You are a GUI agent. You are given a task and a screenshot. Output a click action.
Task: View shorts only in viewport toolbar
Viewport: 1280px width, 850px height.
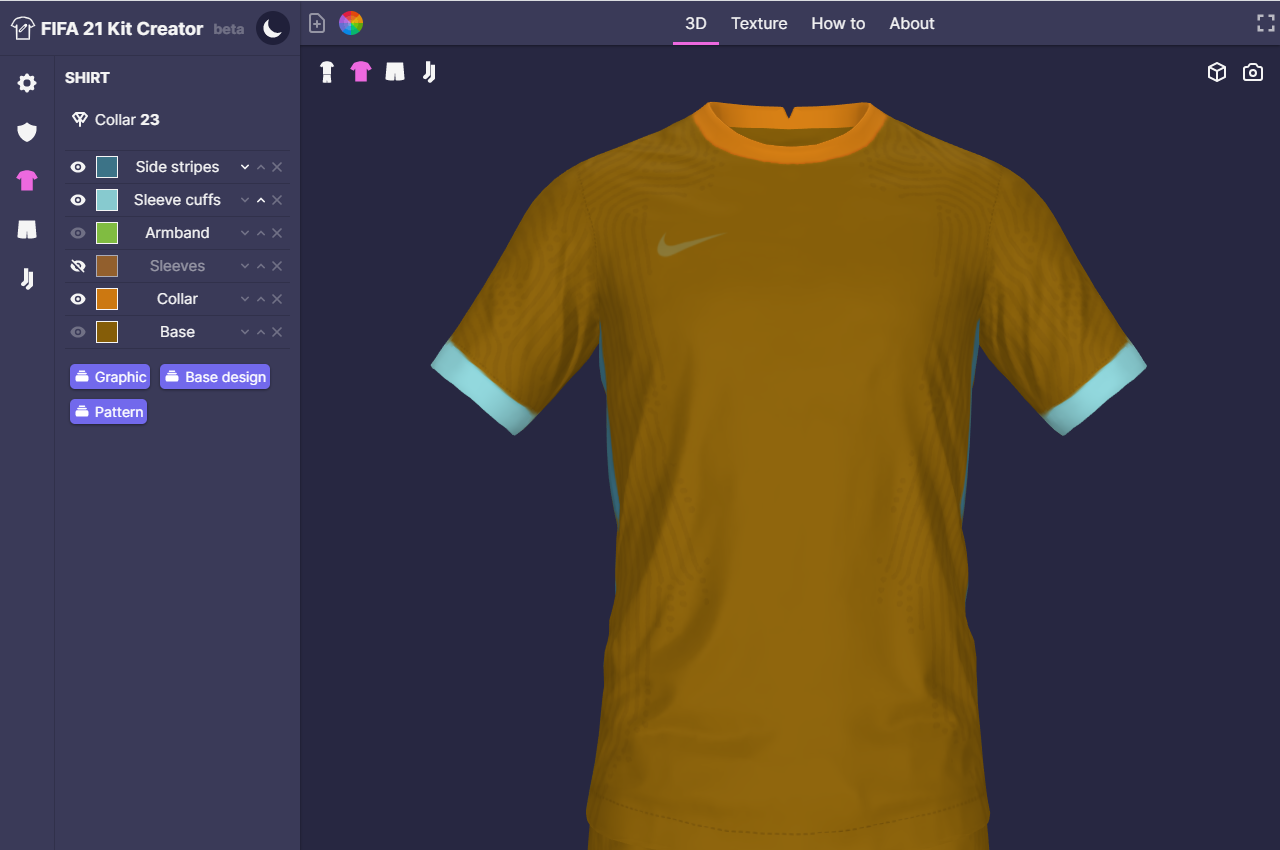point(395,72)
